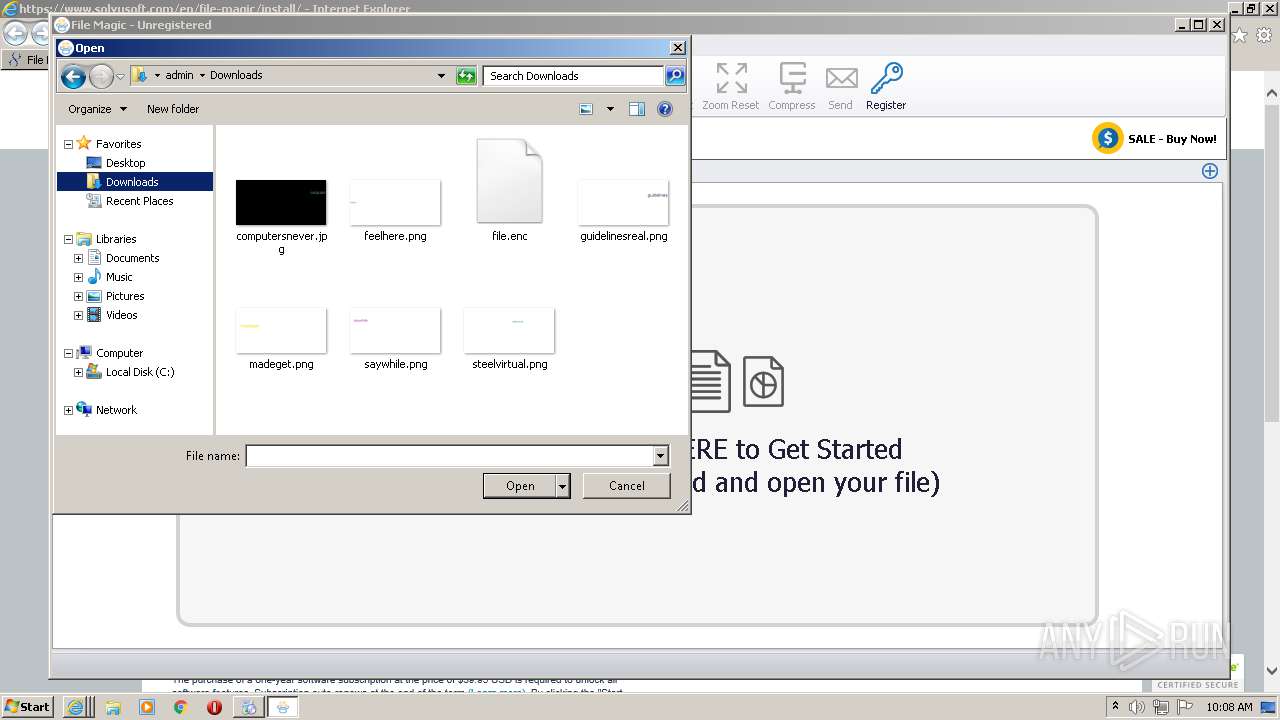Click the Open button
Viewport: 1280px width, 720px height.
(519, 486)
